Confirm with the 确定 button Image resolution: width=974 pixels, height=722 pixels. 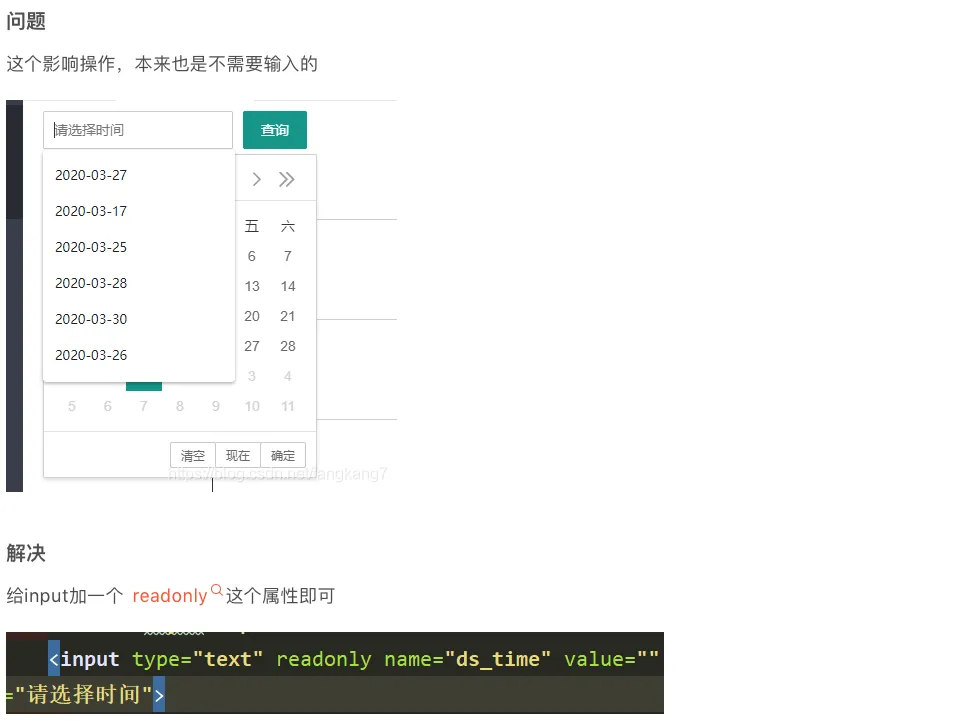tap(282, 455)
